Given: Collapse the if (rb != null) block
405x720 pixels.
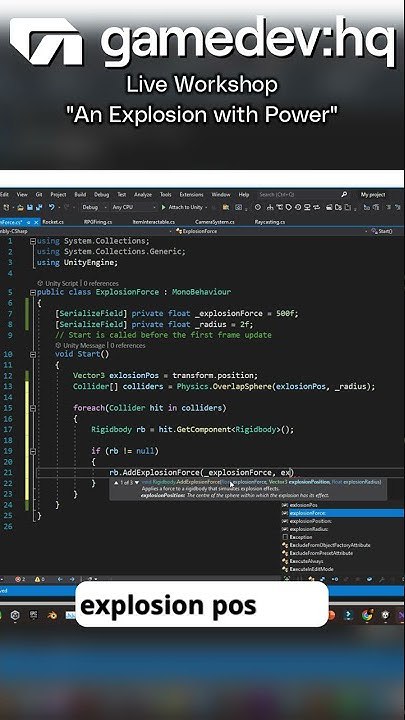Looking at the screenshot, I should pyautogui.click(x=33, y=451).
